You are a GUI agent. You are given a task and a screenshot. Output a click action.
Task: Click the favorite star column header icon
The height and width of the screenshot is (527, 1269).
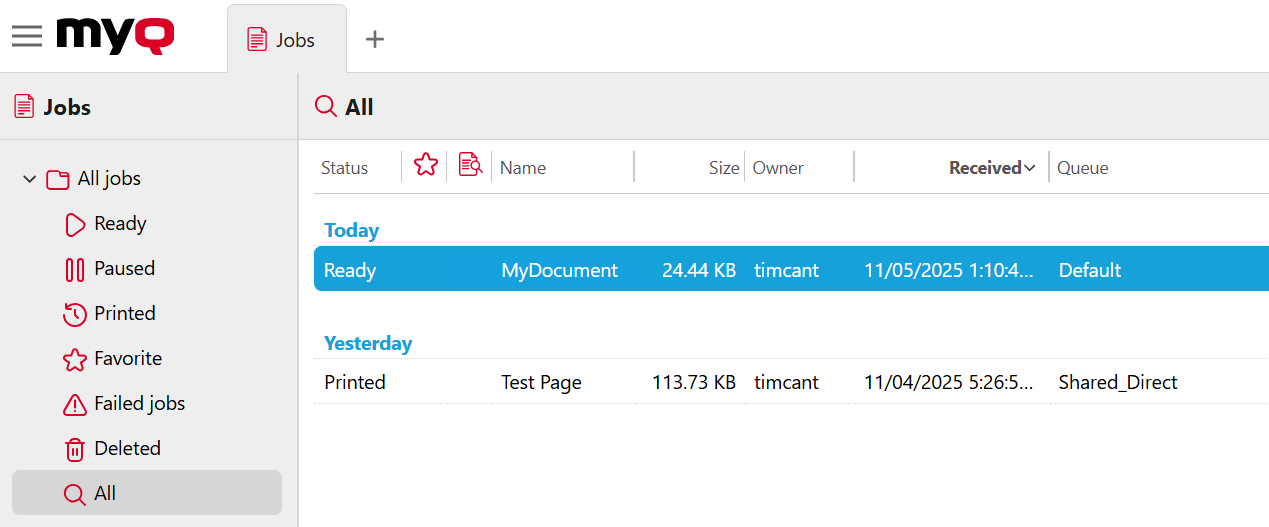point(426,166)
